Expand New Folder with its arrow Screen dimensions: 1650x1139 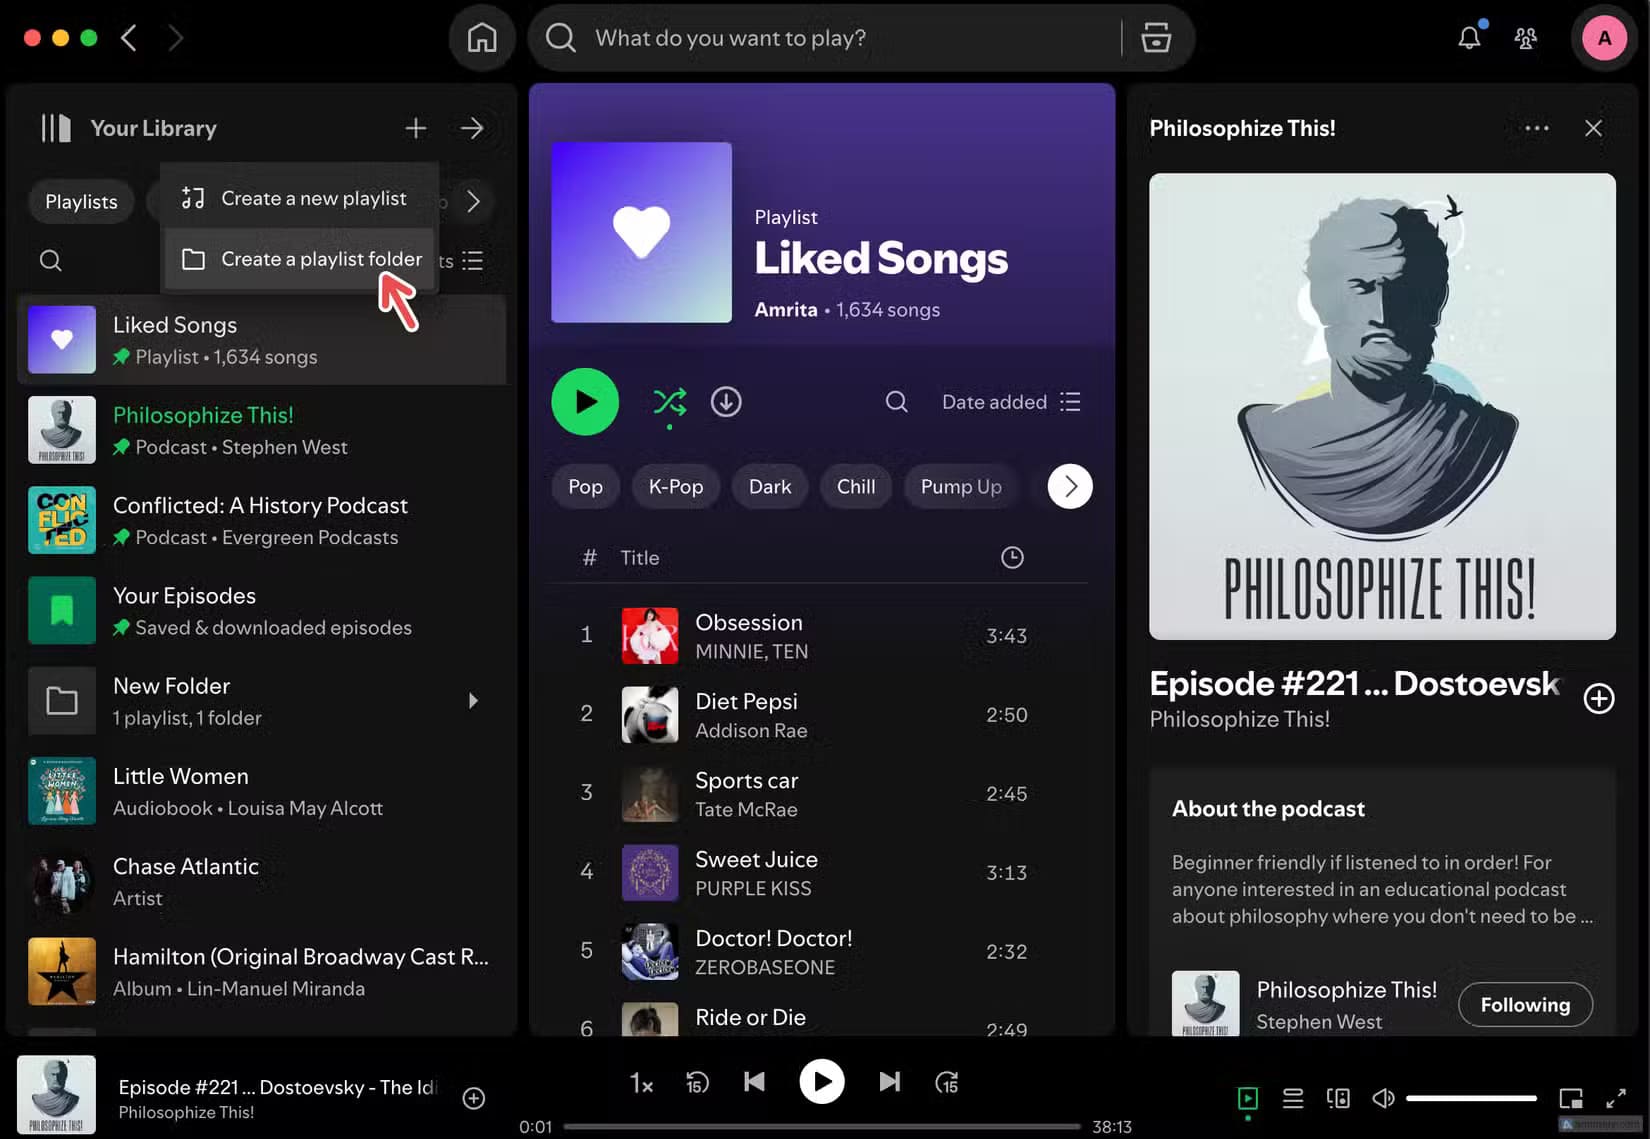[473, 701]
